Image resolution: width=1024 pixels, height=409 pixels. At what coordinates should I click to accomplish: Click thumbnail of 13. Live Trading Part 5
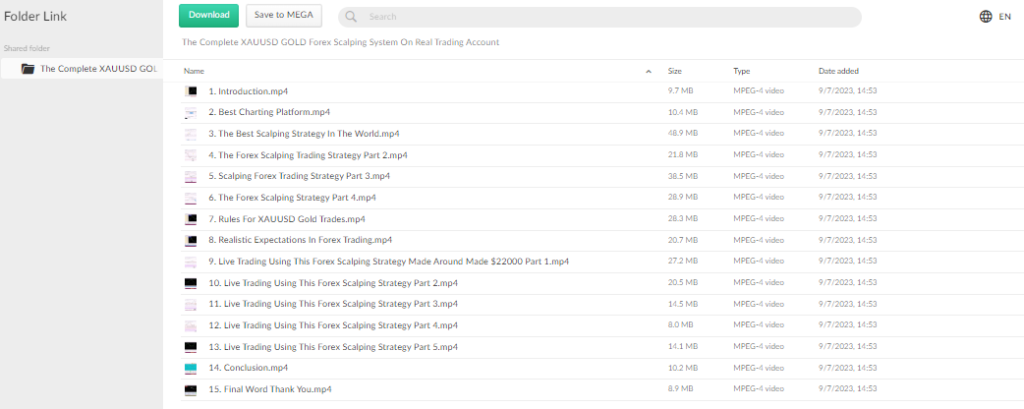coord(191,347)
